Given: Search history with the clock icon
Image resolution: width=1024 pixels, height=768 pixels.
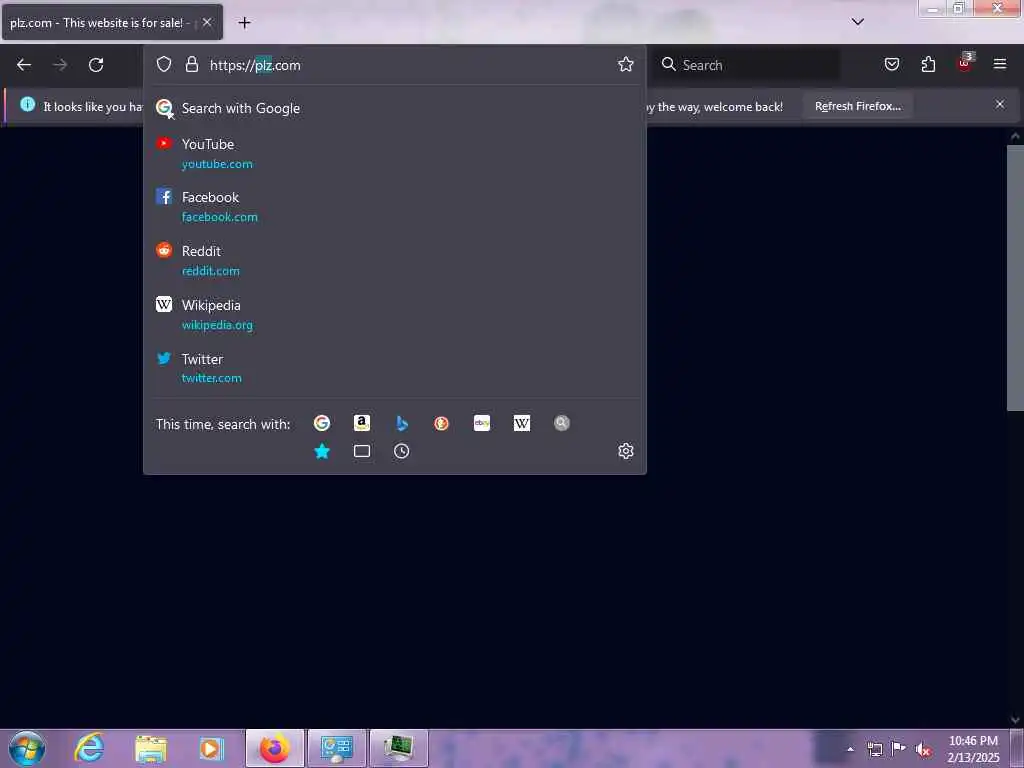Looking at the screenshot, I should 402,451.
